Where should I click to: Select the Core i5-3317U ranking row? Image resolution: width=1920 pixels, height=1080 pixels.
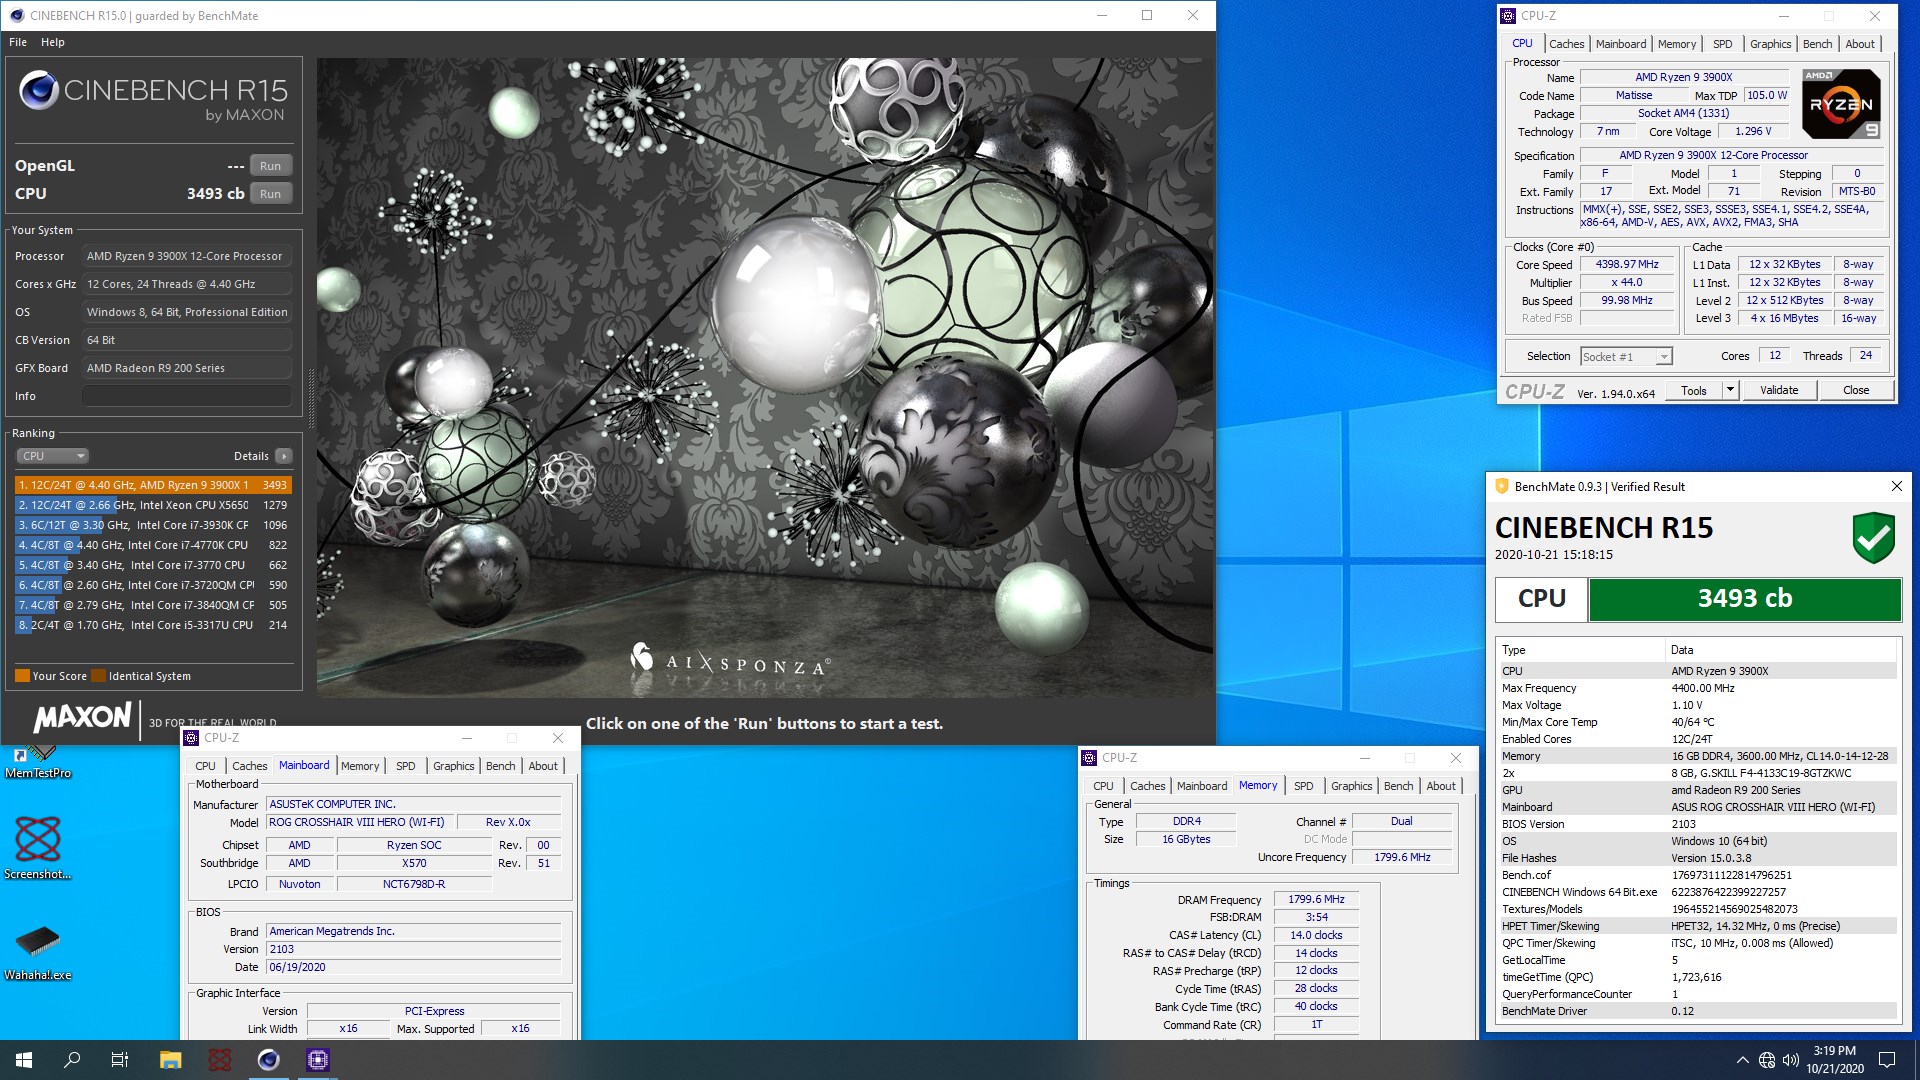pyautogui.click(x=153, y=625)
